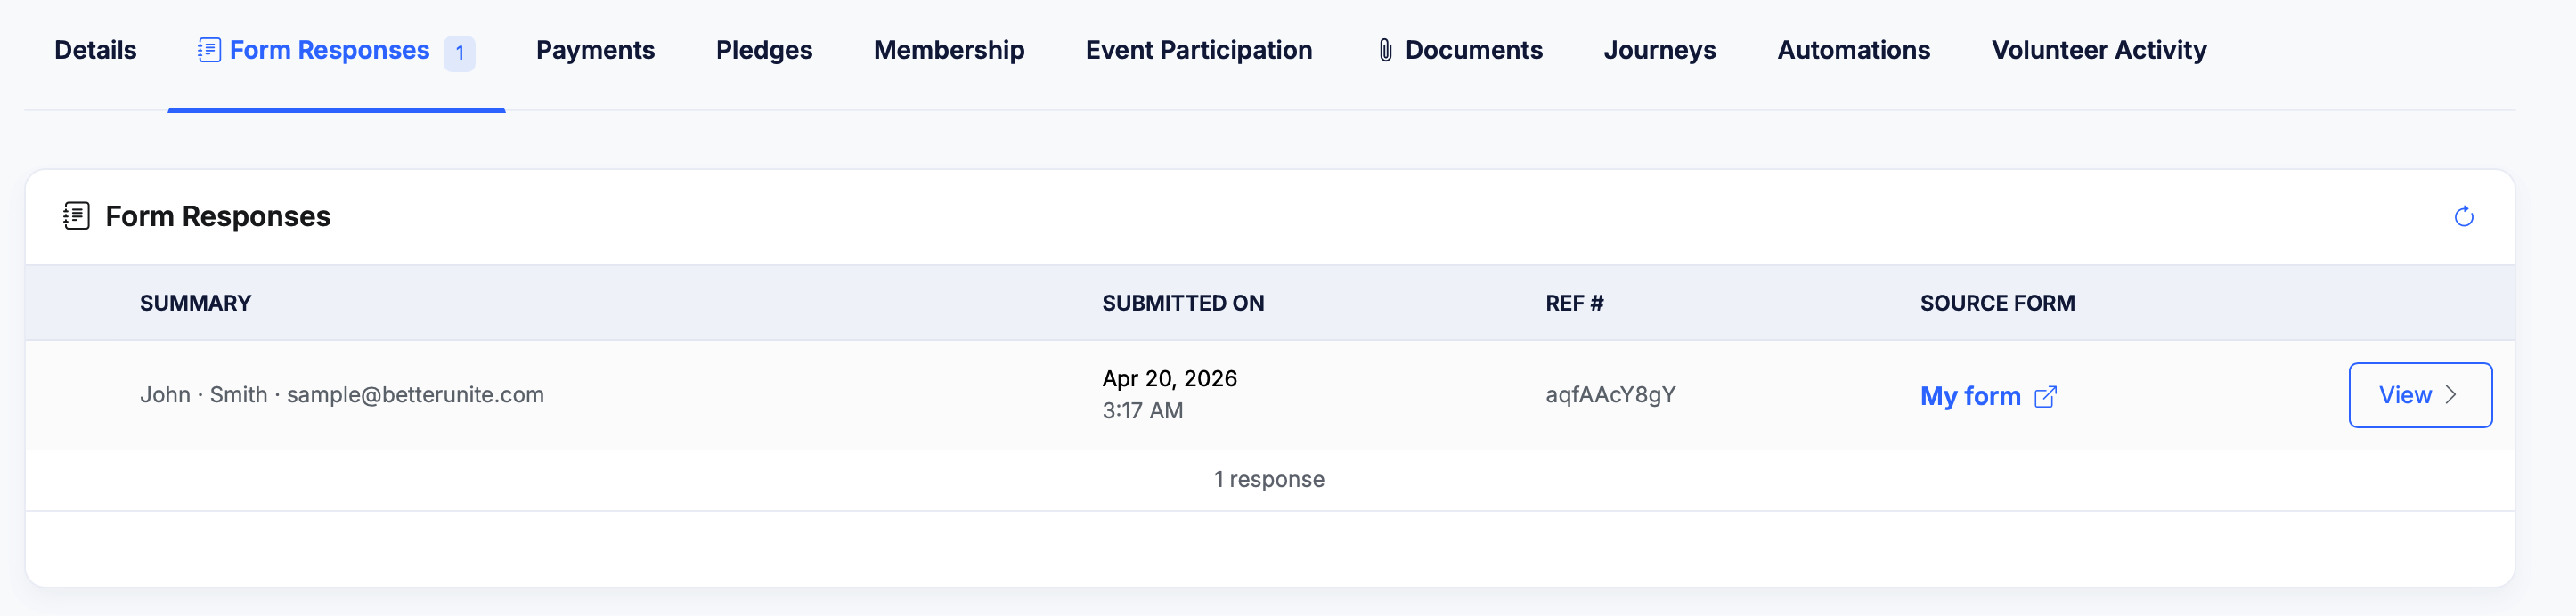Switch to the Payments tab

pyautogui.click(x=595, y=50)
